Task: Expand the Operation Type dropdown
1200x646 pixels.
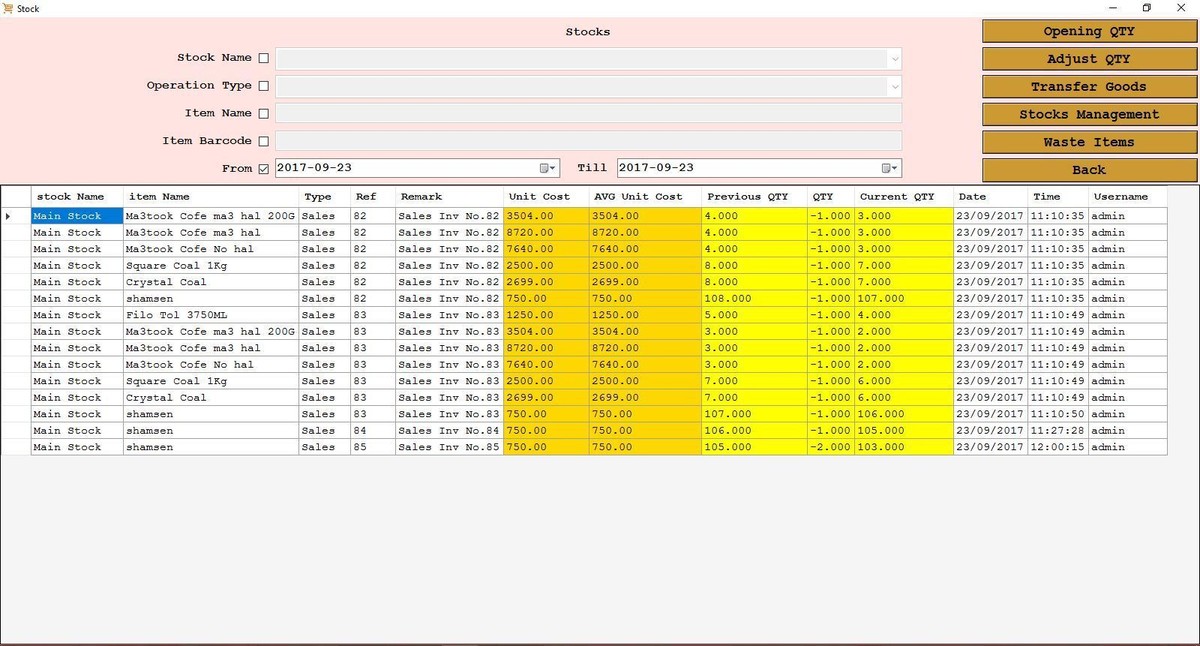Action: (894, 87)
